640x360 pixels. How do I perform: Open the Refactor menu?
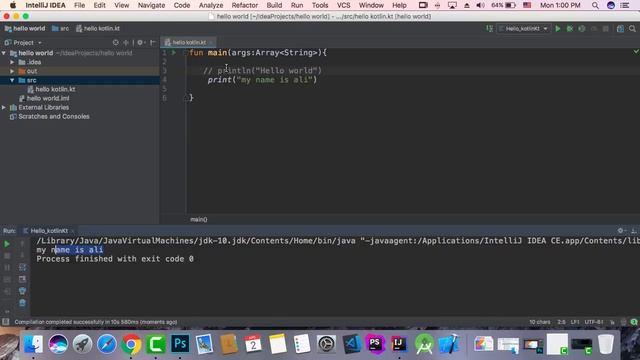(x=244, y=5)
